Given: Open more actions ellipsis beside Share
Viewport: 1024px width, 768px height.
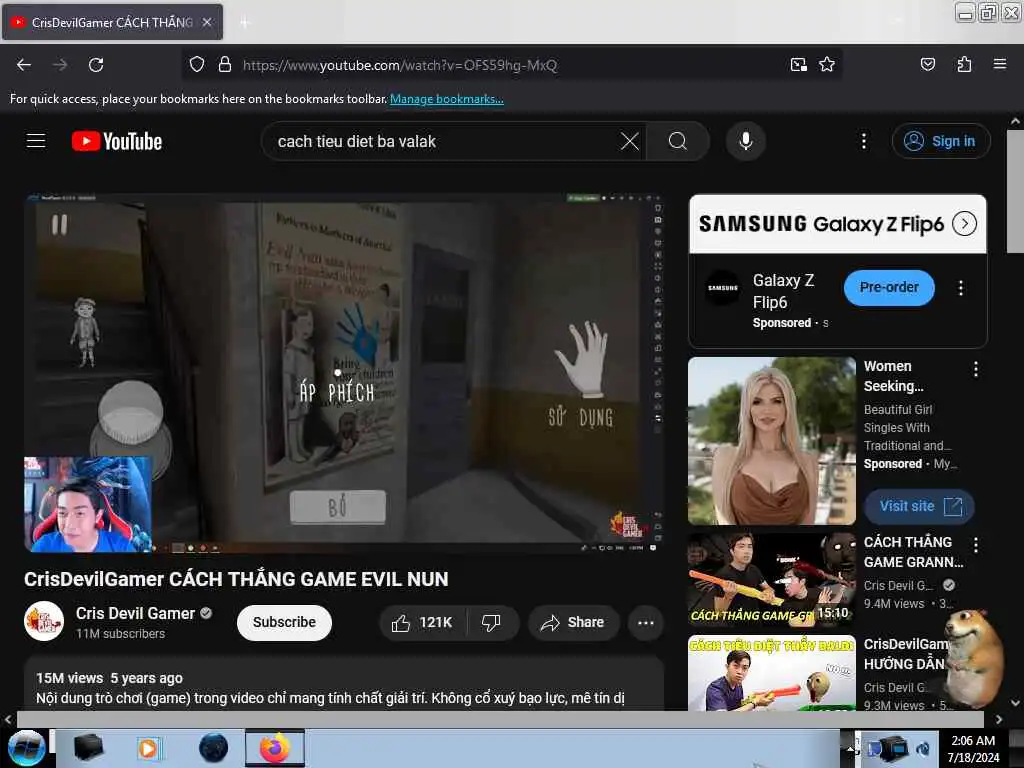Looking at the screenshot, I should (645, 622).
